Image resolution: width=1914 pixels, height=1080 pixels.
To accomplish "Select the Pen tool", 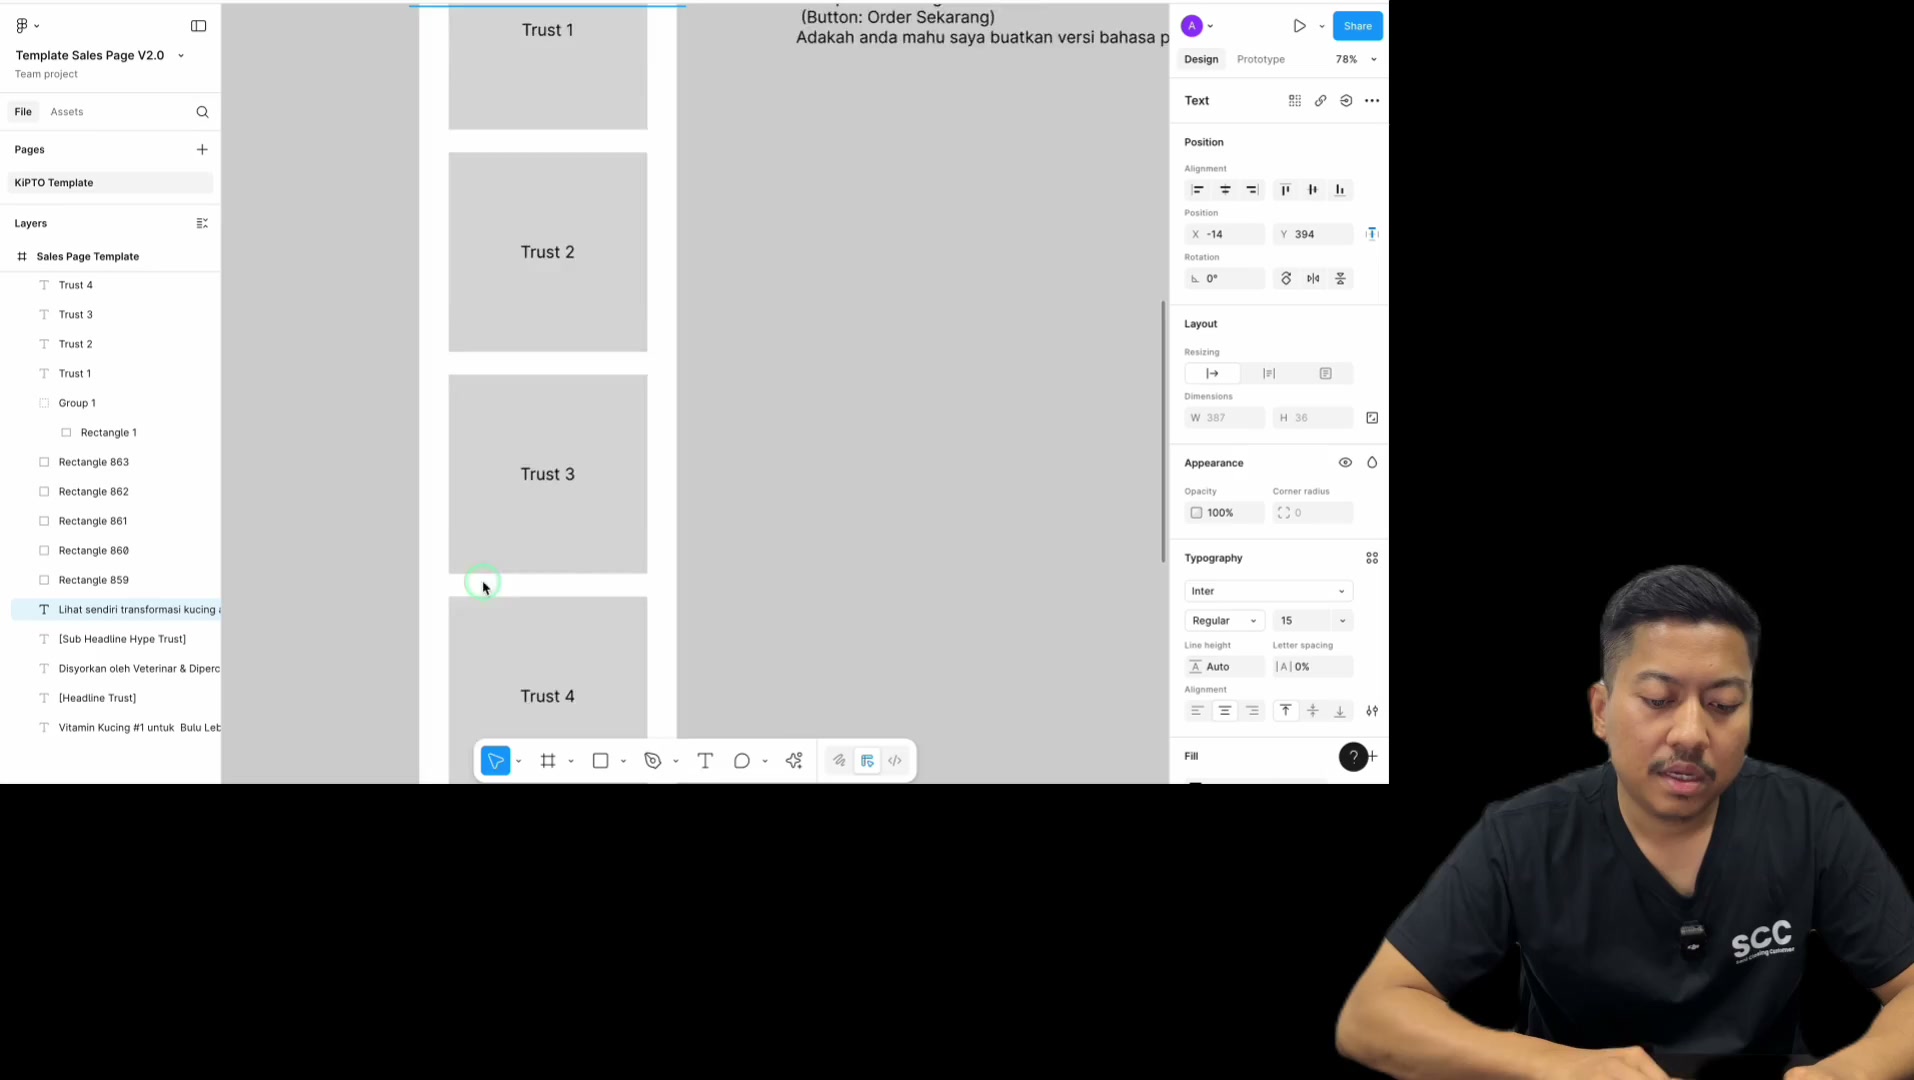I will tap(653, 761).
